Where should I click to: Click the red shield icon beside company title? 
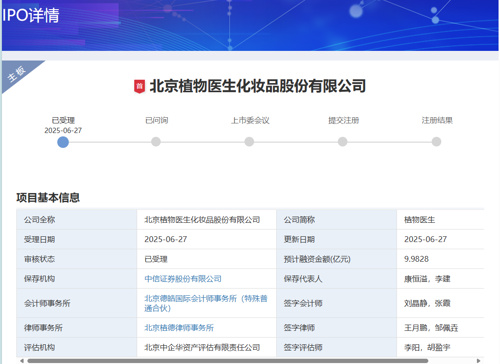[139, 86]
